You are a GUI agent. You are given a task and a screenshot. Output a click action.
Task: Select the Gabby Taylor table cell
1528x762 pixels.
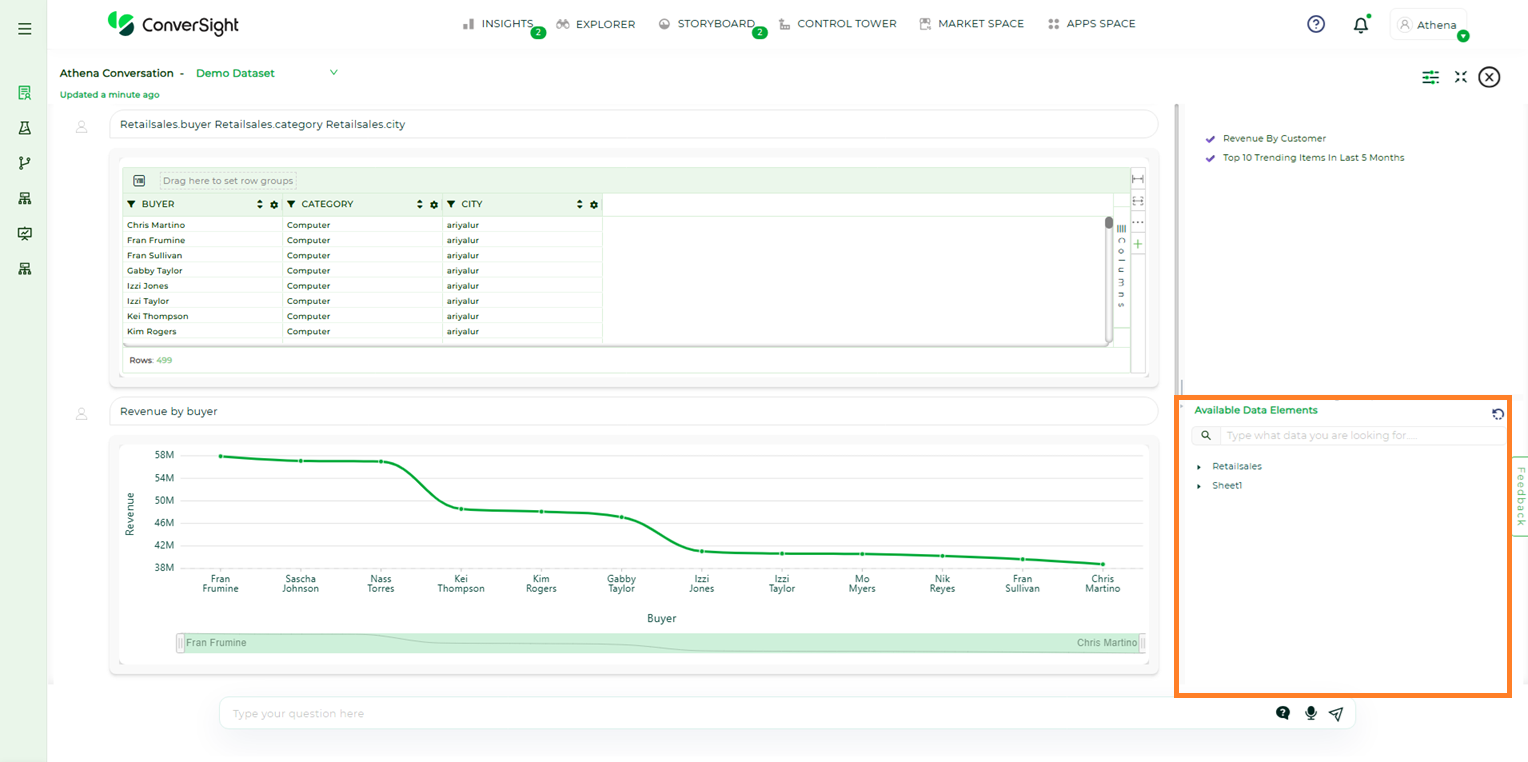pyautogui.click(x=203, y=270)
